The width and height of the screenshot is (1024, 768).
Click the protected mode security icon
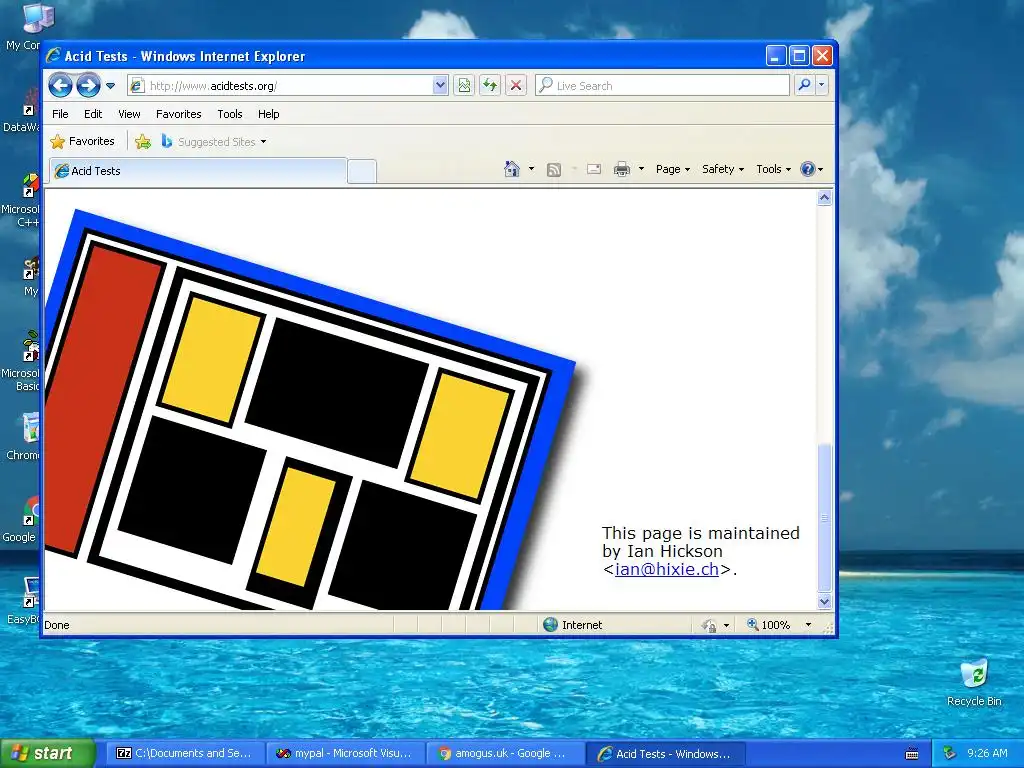[709, 626]
